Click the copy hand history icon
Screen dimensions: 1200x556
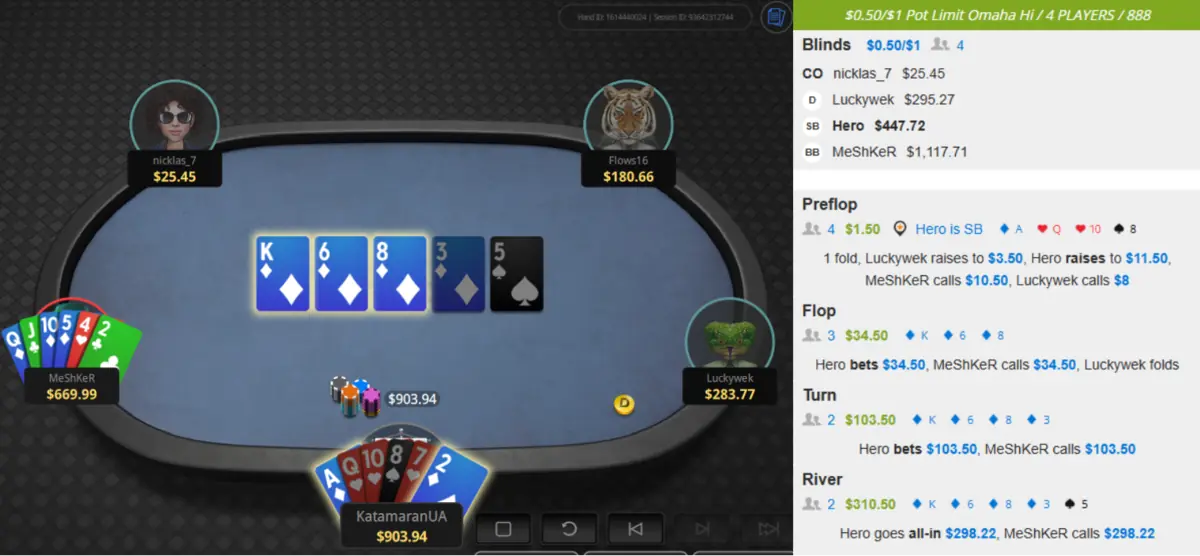[x=774, y=16]
